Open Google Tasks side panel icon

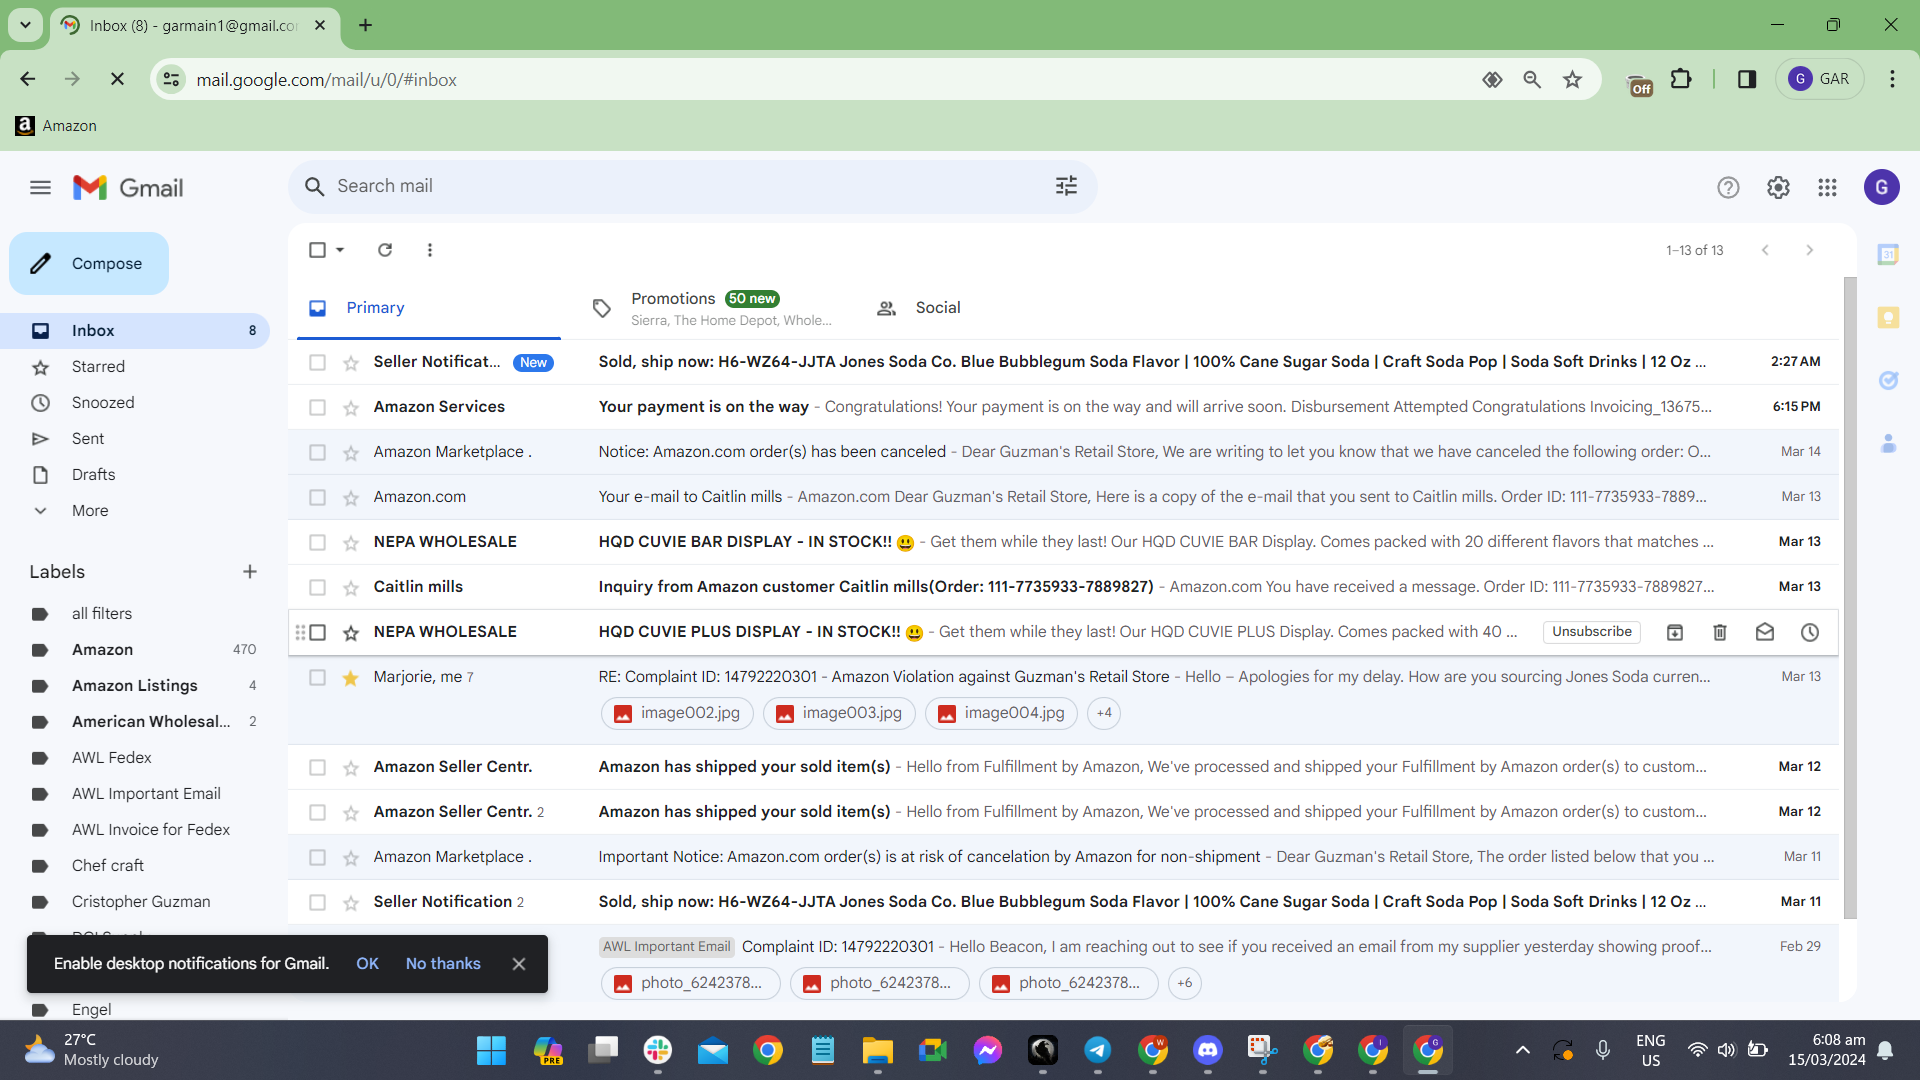point(1888,380)
